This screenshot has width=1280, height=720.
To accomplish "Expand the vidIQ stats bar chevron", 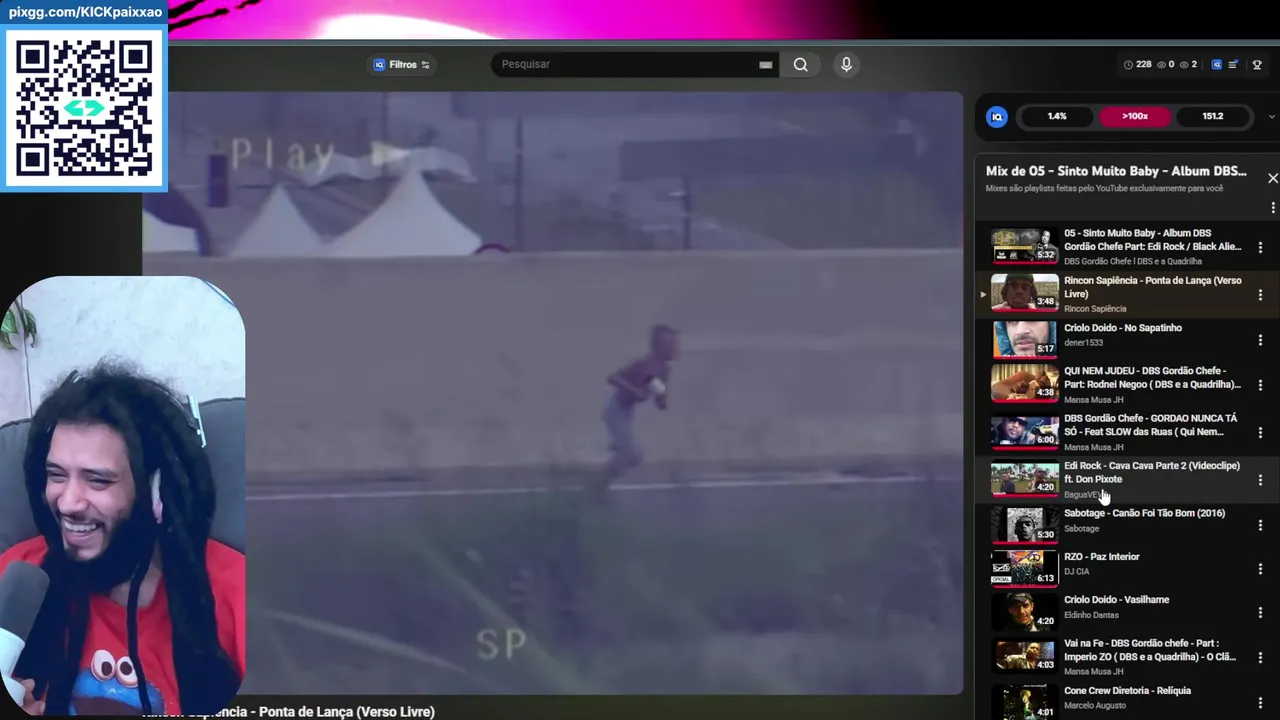I will pyautogui.click(x=1272, y=116).
